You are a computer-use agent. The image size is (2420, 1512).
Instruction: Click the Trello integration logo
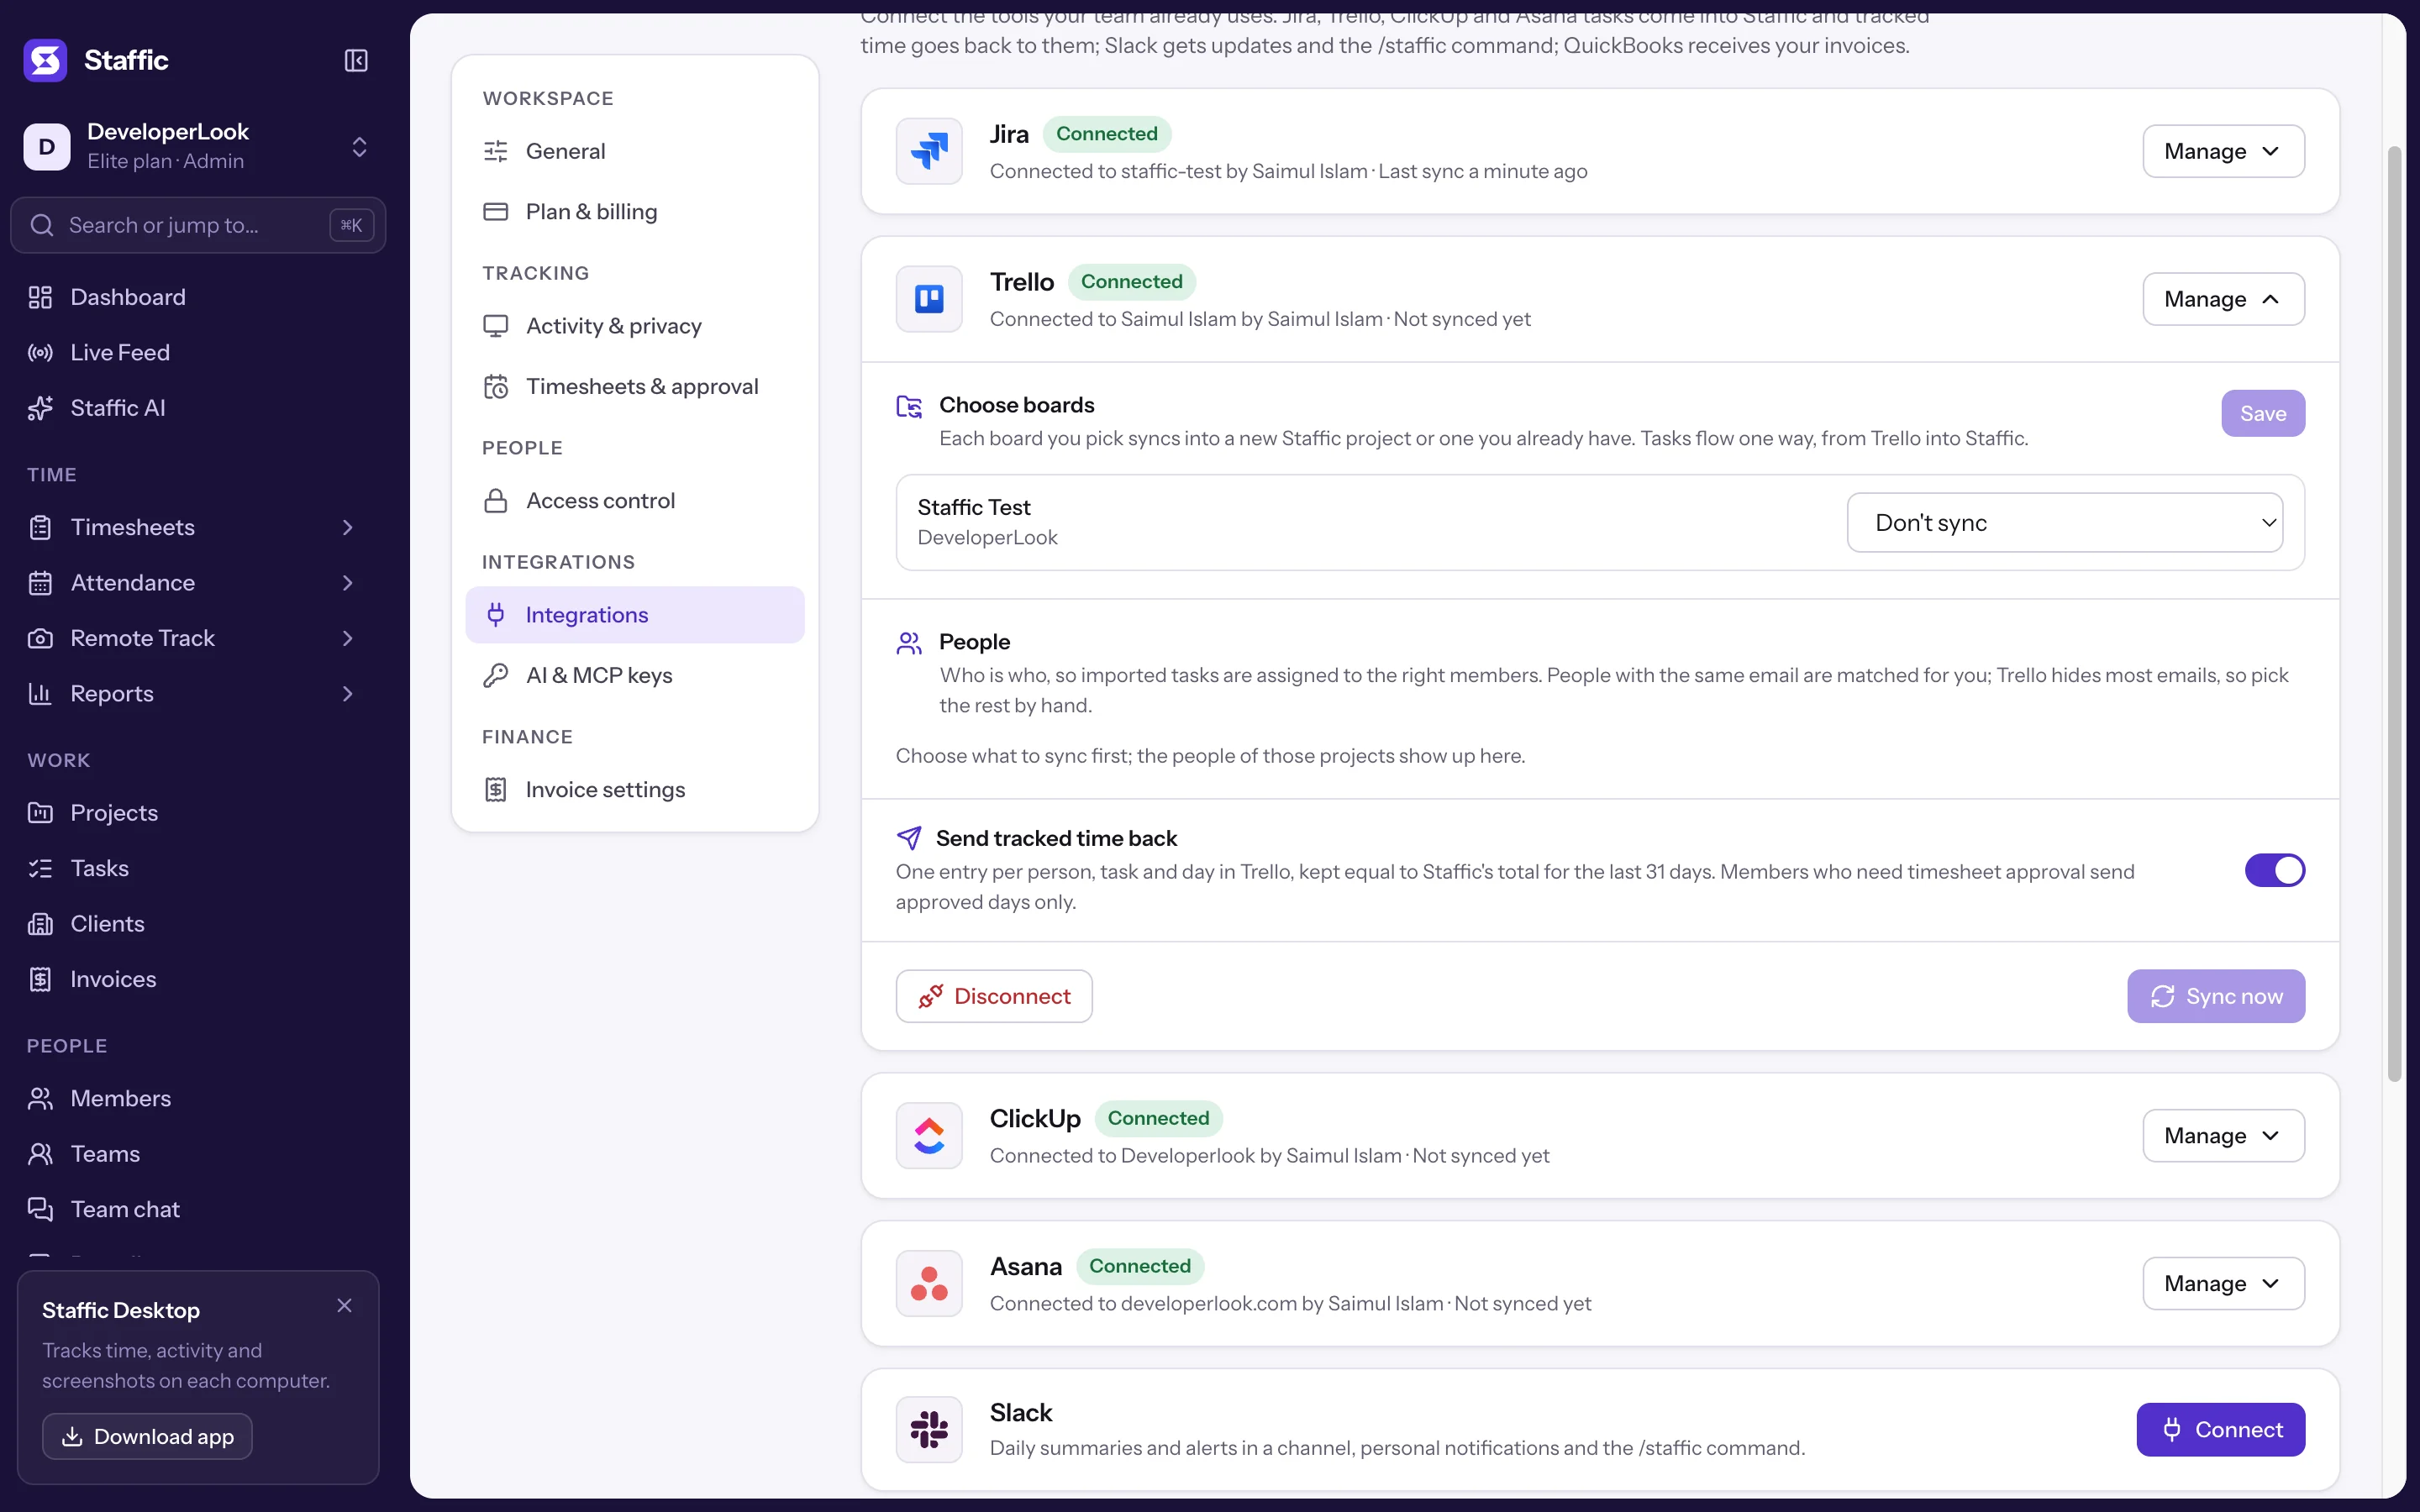pos(929,299)
